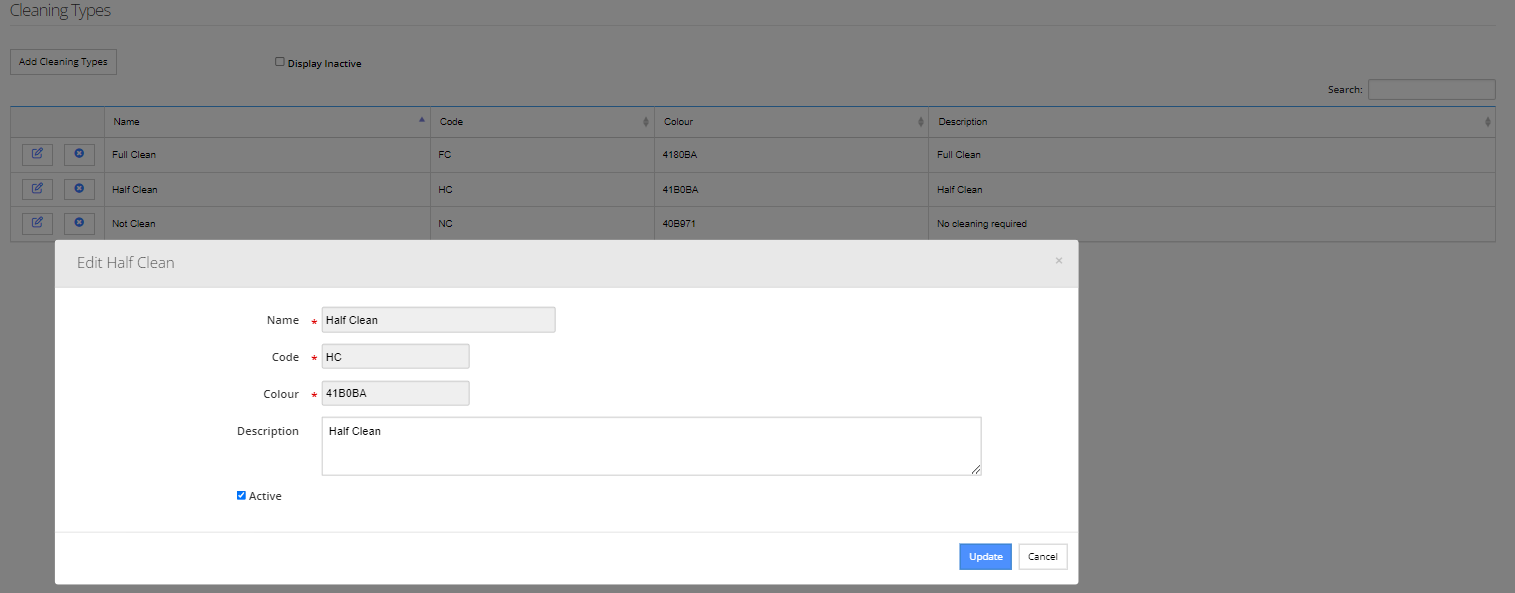The height and width of the screenshot is (593, 1515).
Task: Click the Description text area
Action: pyautogui.click(x=651, y=446)
